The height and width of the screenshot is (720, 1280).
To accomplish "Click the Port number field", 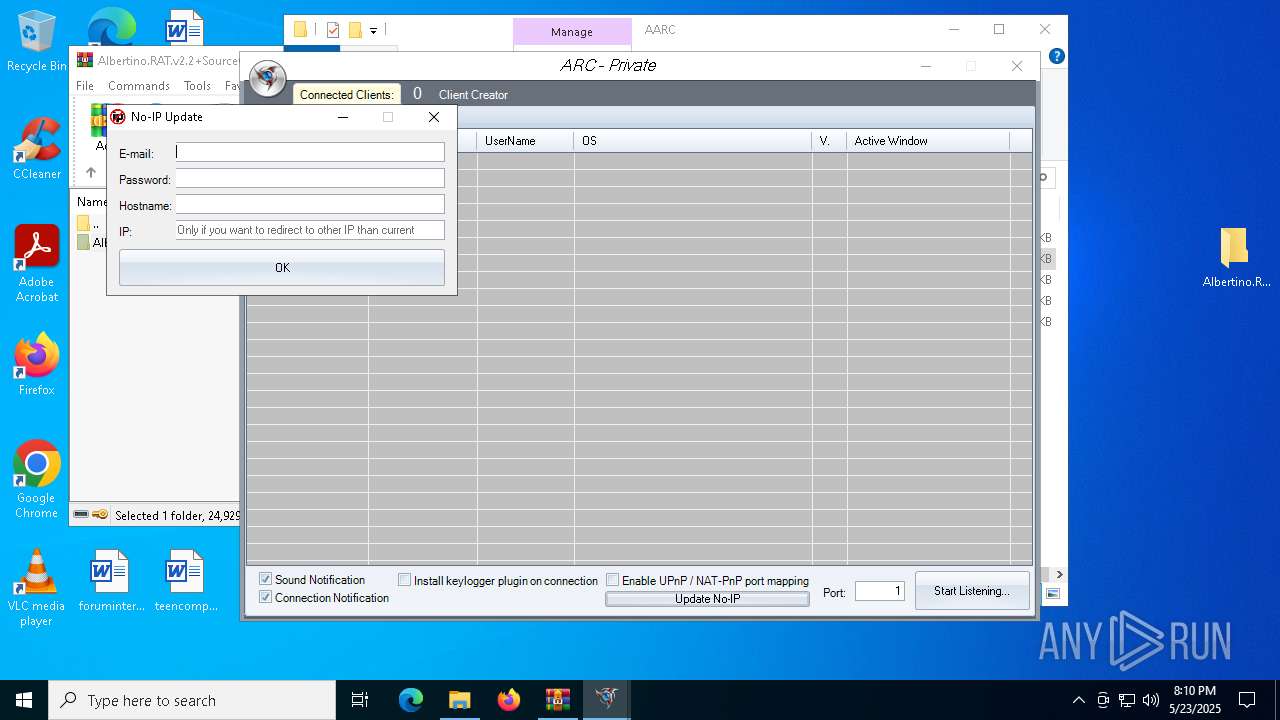I will point(880,591).
